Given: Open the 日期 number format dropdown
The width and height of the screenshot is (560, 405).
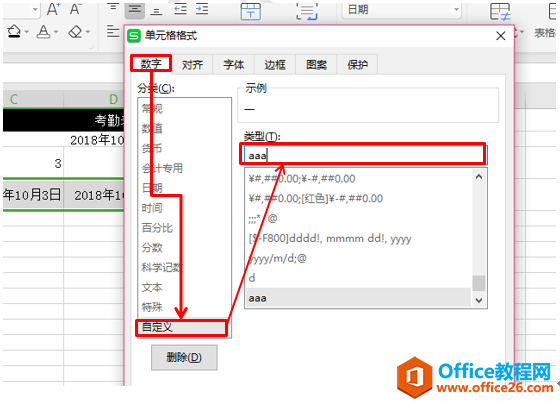Looking at the screenshot, I should 456,10.
